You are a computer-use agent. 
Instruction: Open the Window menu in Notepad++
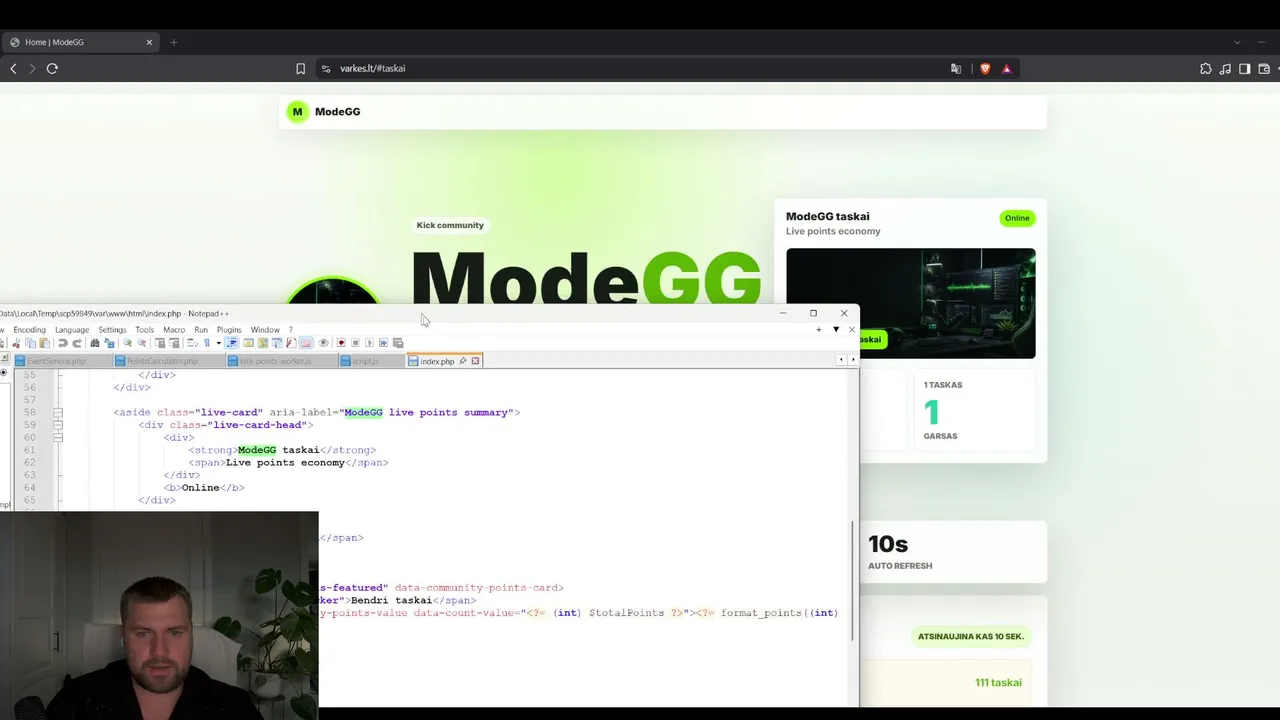click(265, 330)
